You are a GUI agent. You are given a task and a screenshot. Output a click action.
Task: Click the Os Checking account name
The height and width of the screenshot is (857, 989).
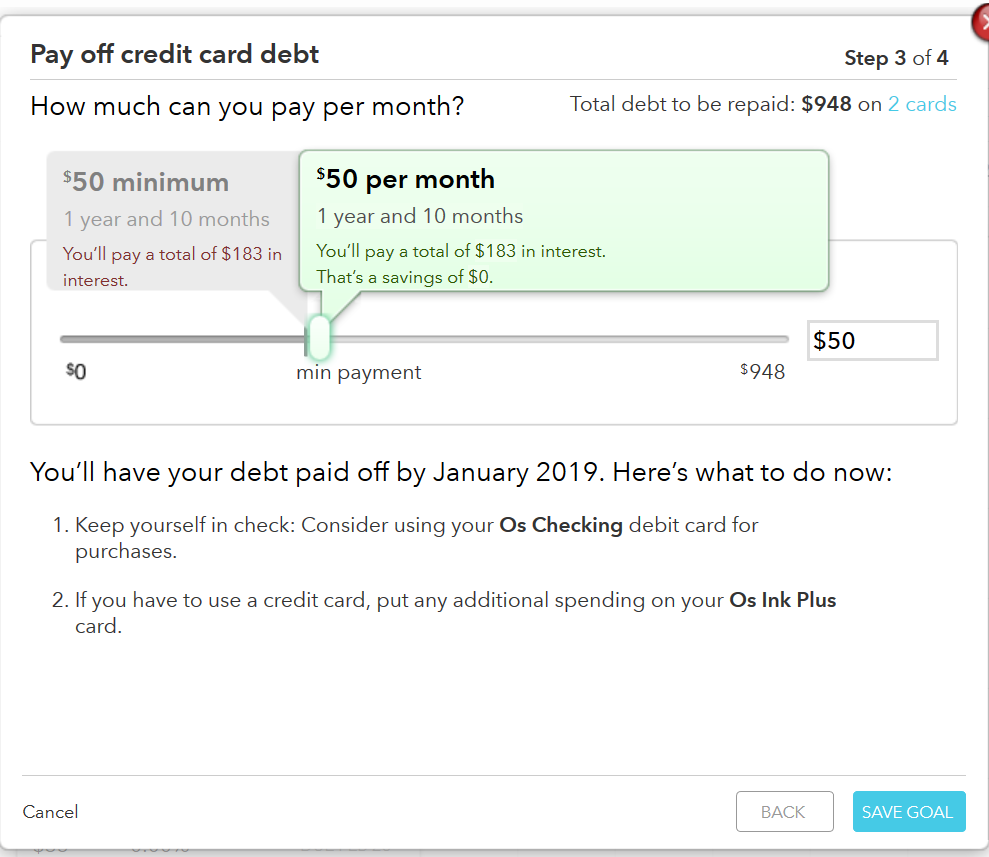pos(561,525)
